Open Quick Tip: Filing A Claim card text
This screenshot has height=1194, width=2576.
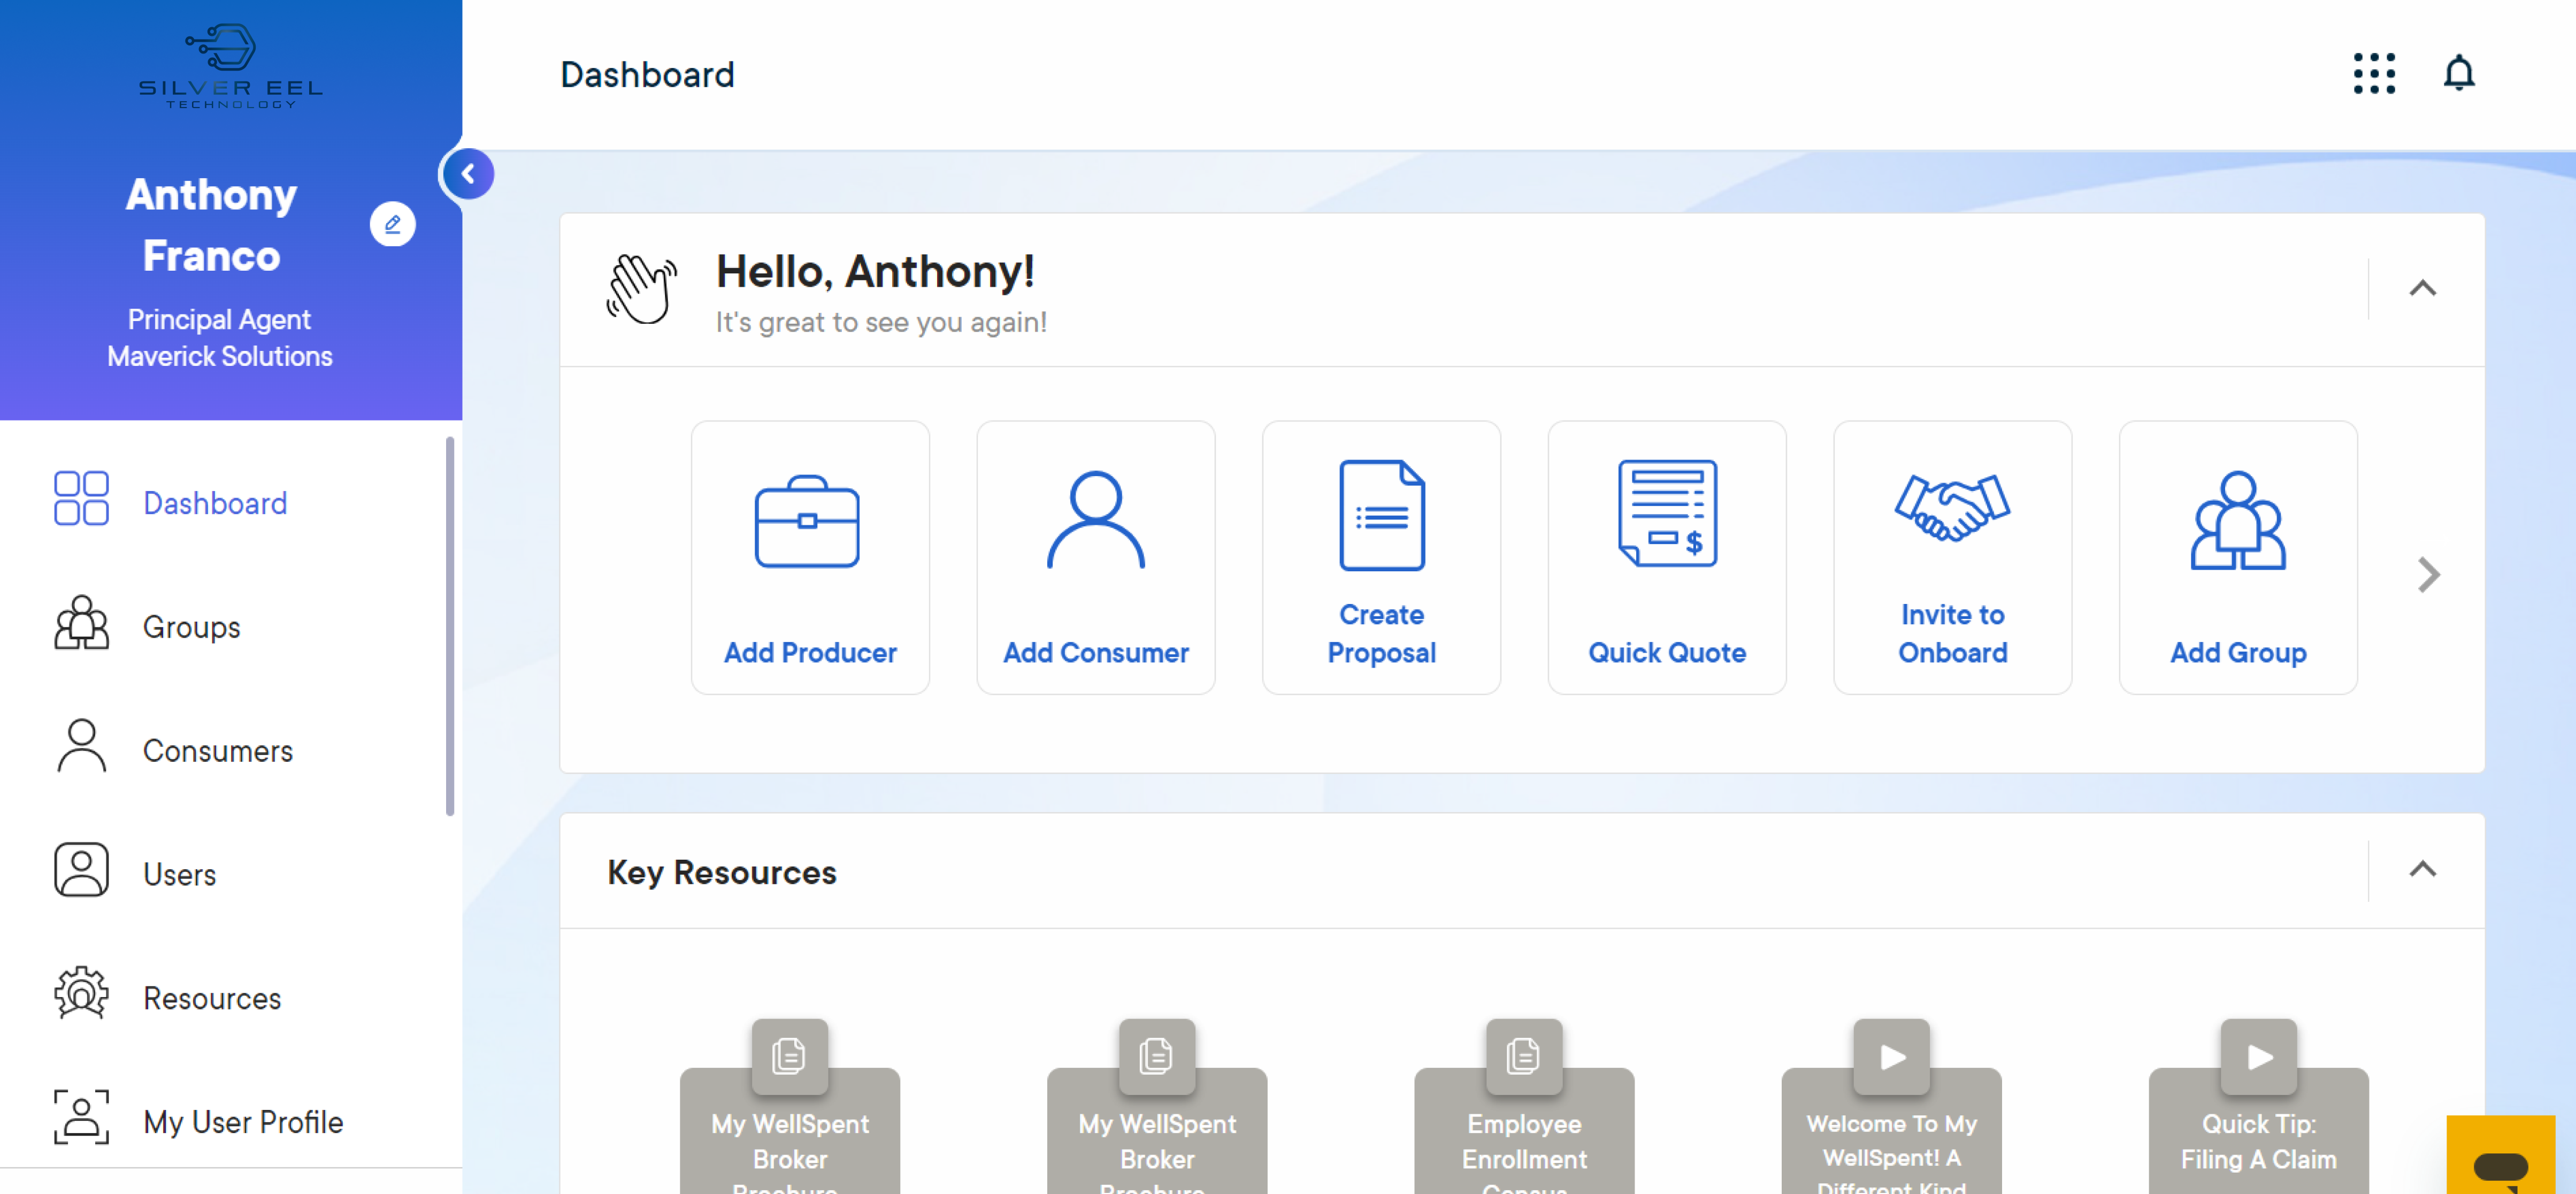2258,1141
